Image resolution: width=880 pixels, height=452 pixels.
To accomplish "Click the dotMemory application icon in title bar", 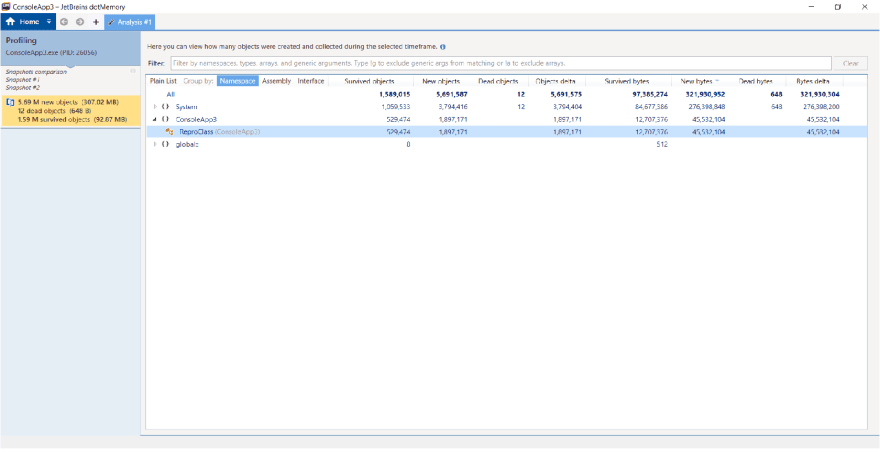I will 6,6.
